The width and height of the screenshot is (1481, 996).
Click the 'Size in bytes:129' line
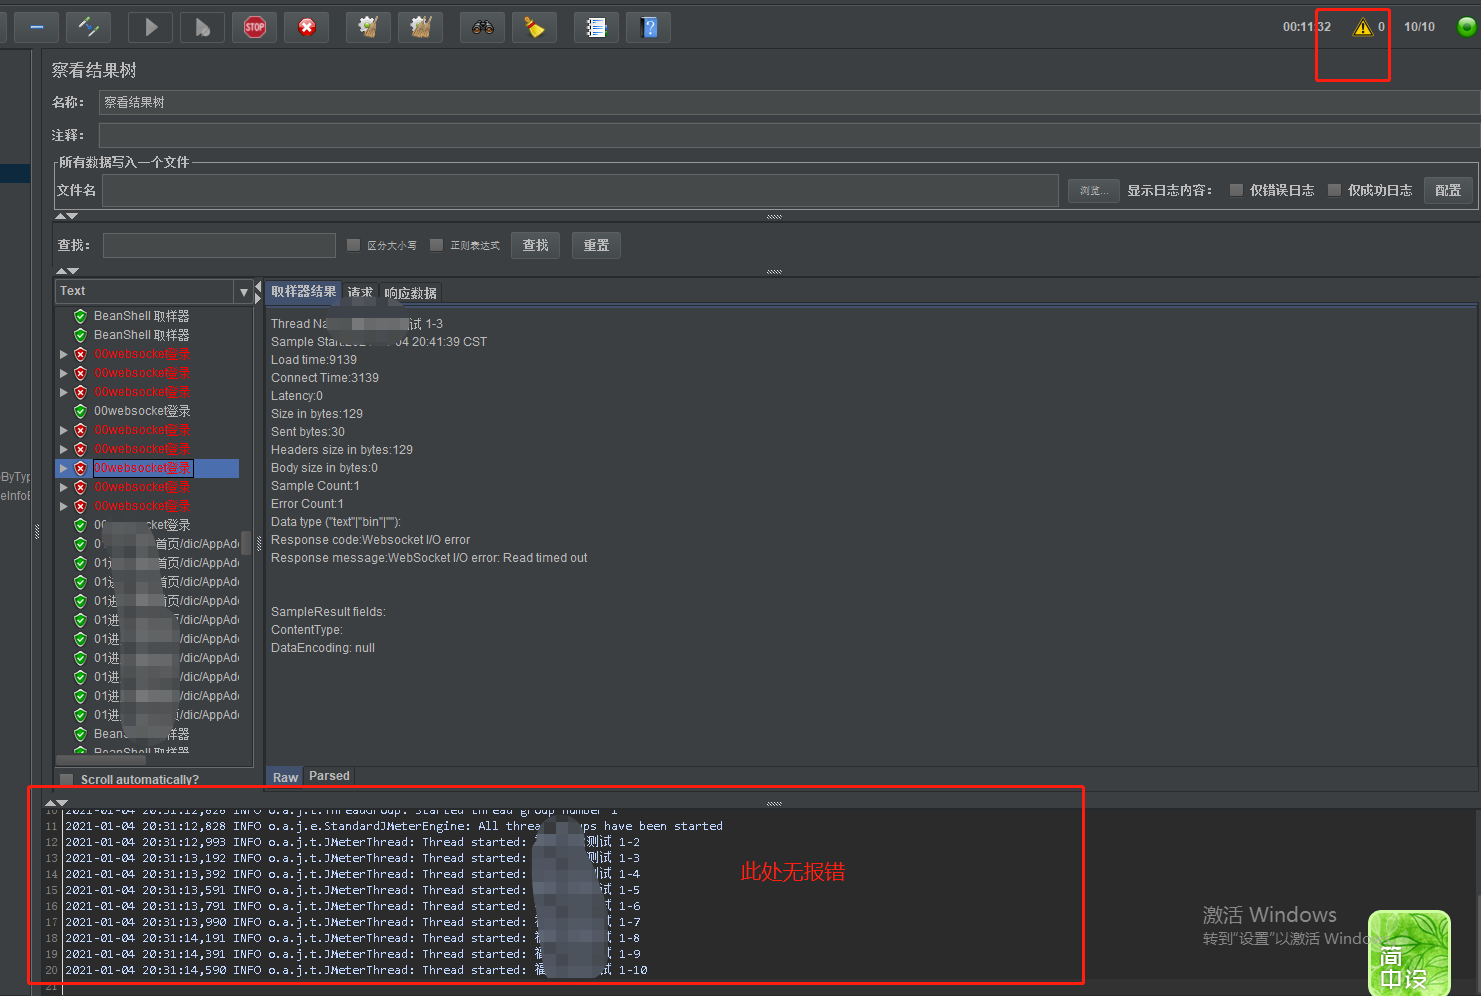[x=317, y=414]
